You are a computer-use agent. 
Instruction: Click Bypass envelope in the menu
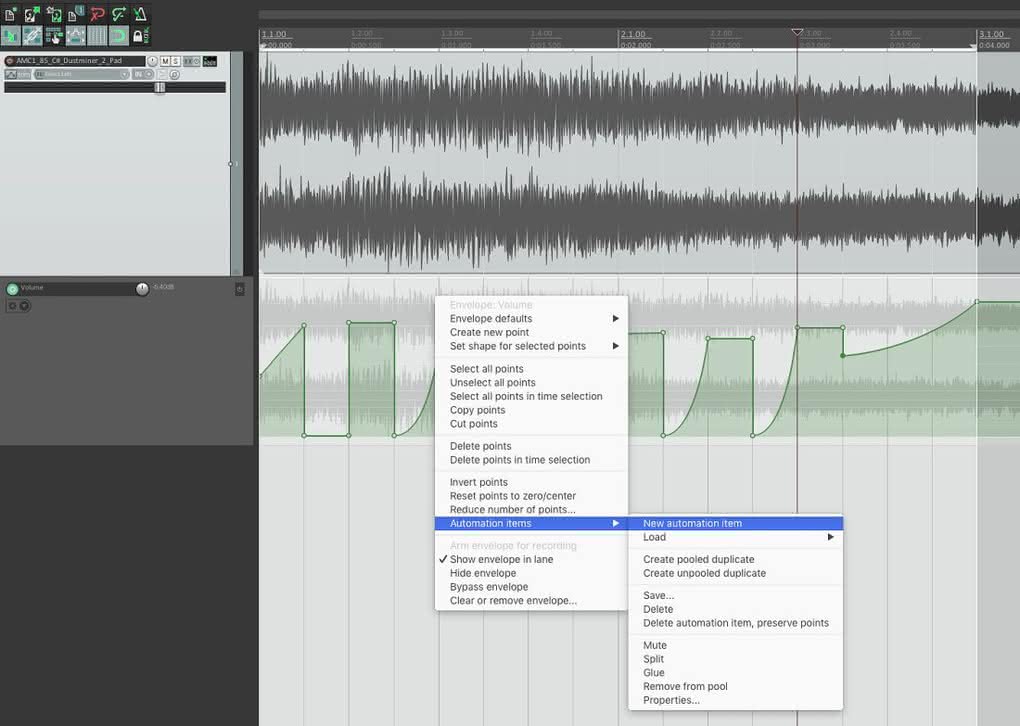[531, 587]
